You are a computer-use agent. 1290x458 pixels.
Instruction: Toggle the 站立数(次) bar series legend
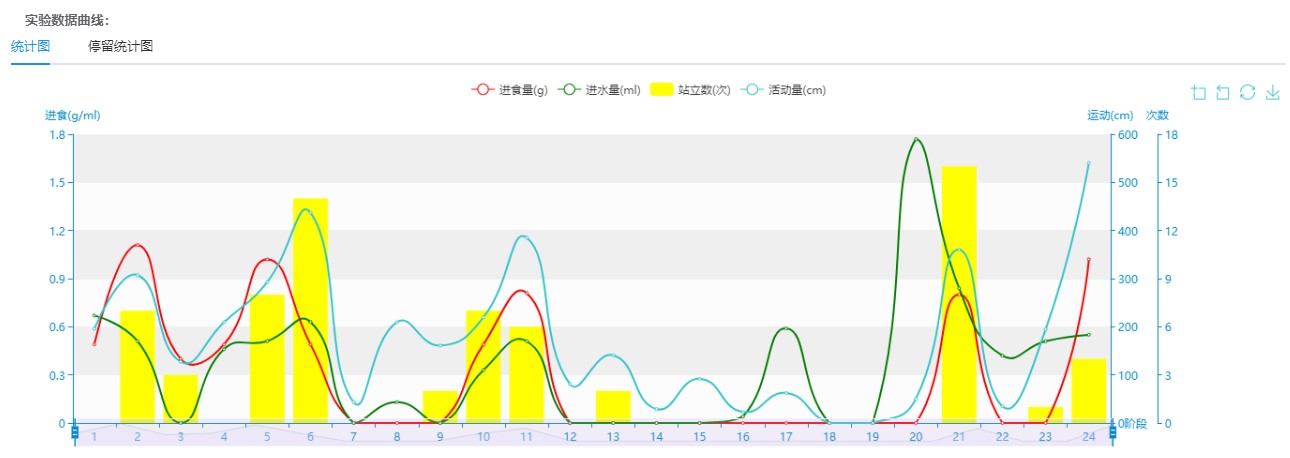point(690,90)
